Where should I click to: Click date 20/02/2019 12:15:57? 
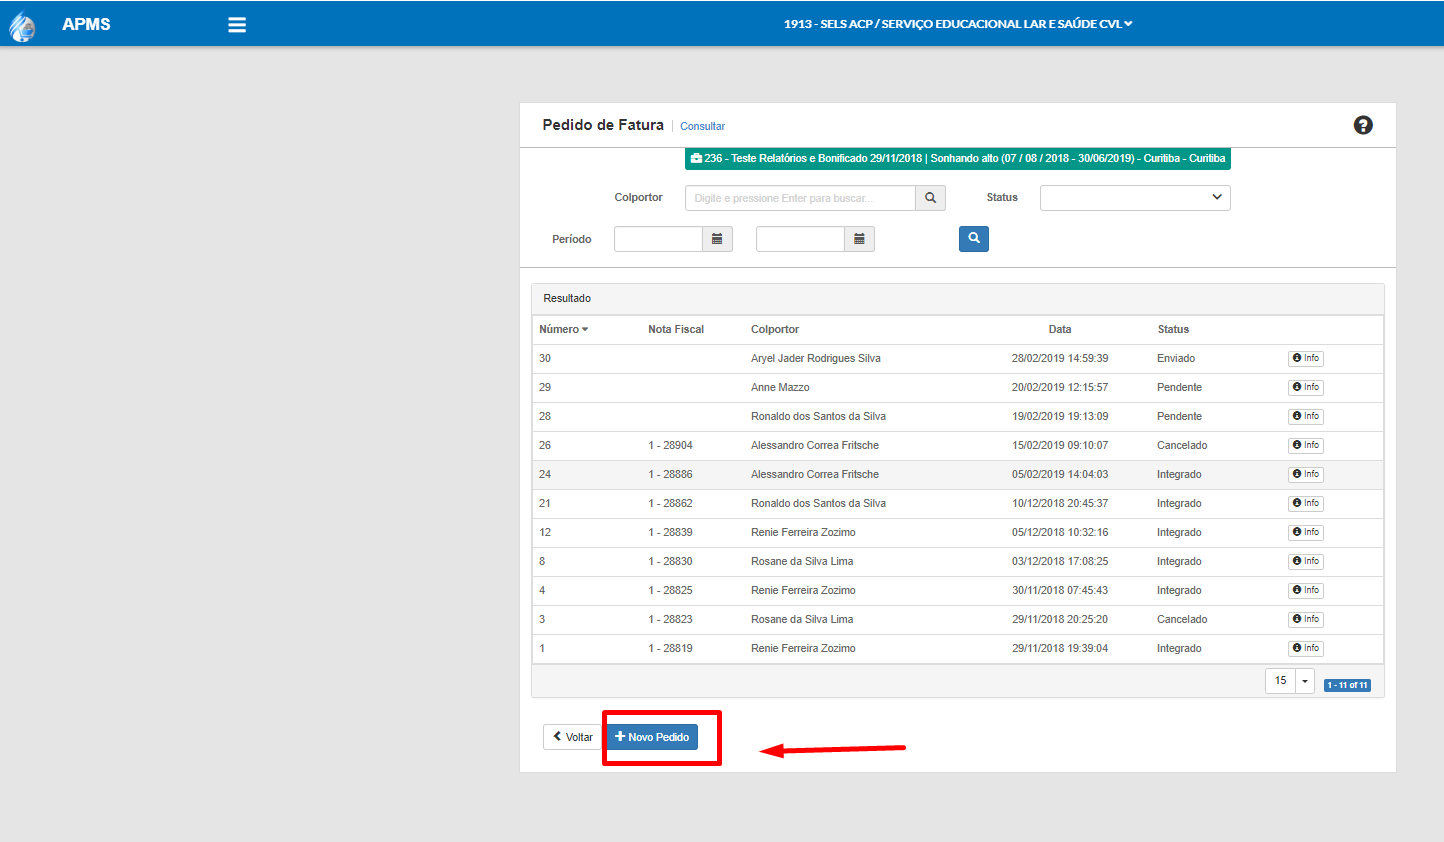coord(1060,387)
